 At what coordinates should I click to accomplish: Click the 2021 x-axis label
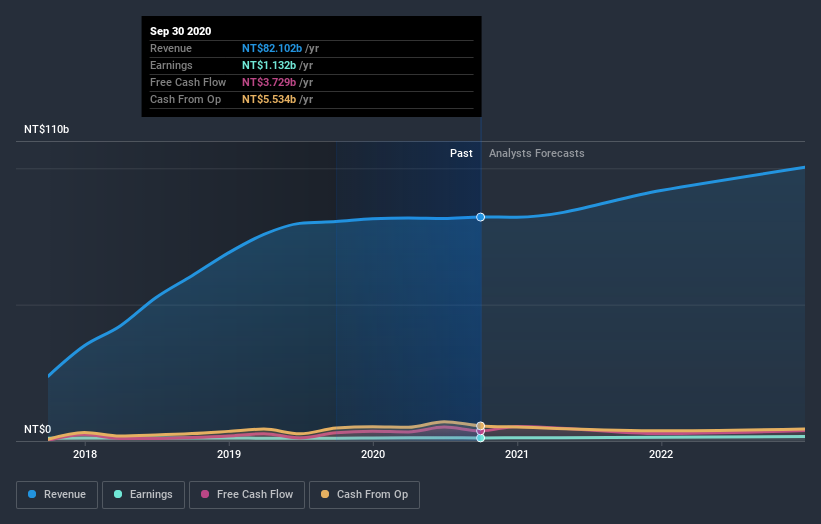(517, 454)
